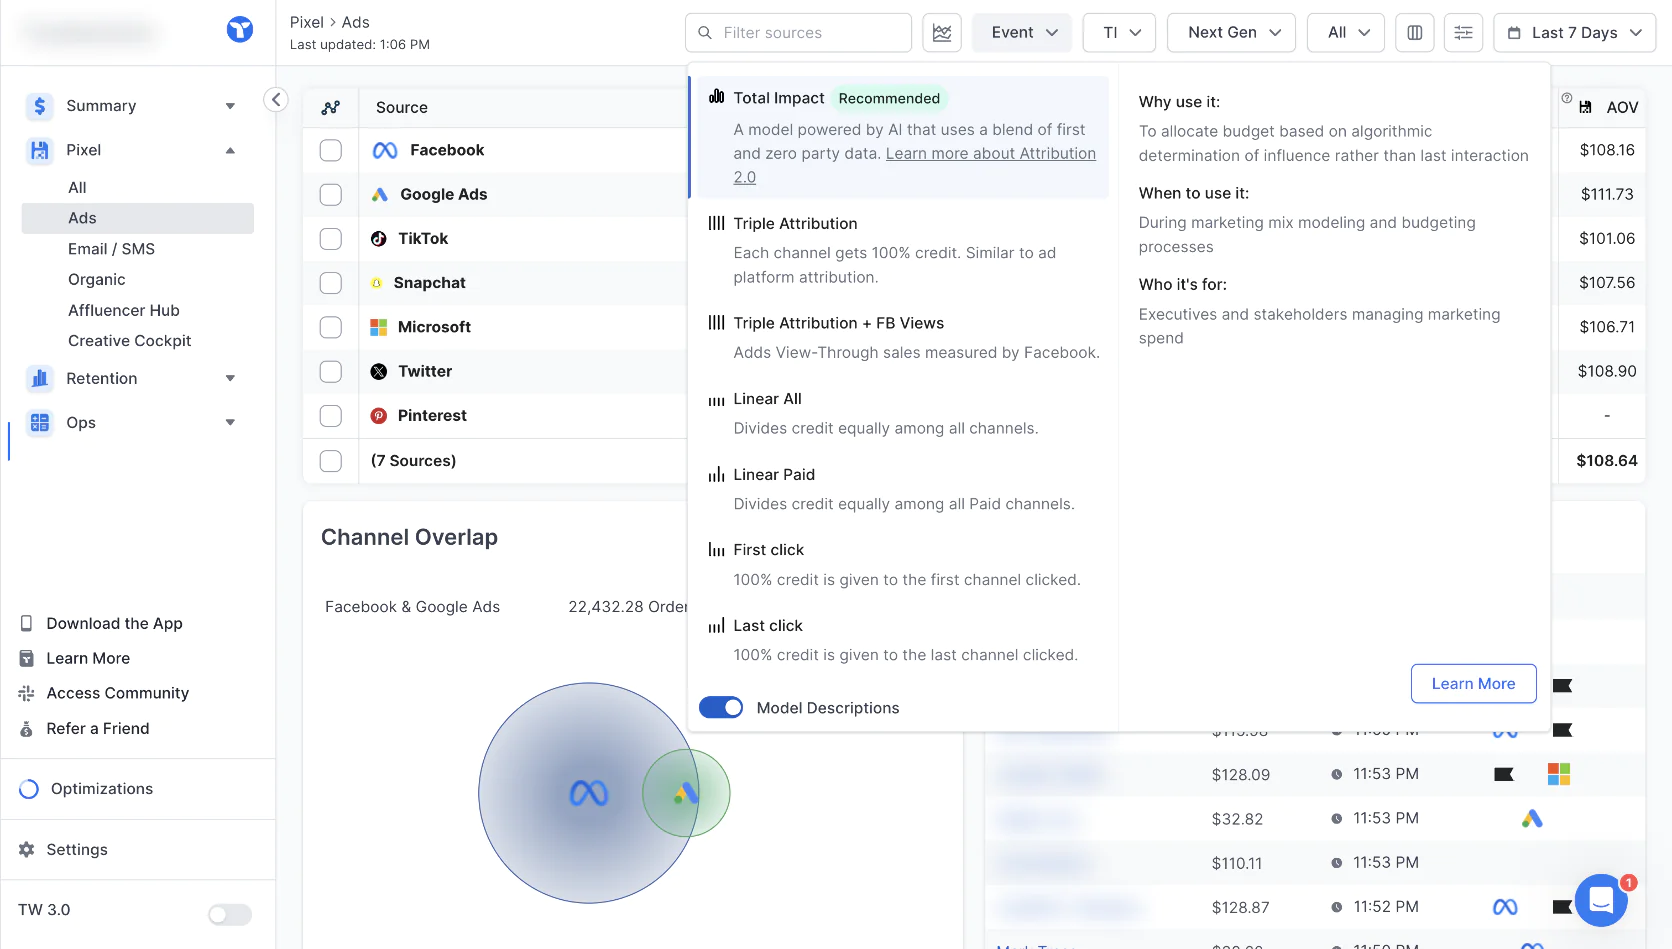
Task: Click the Settings gear icon
Action: coord(27,849)
